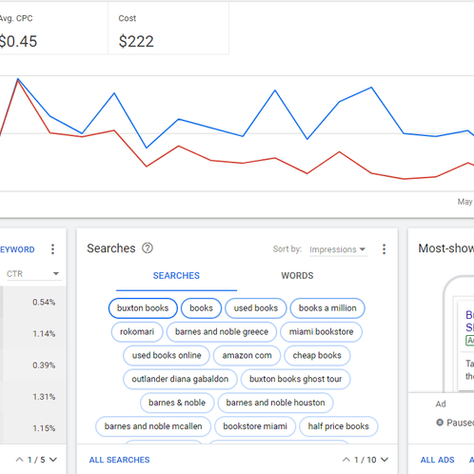This screenshot has height=474, width=474.
Task: Select the 'cheap books' search chip
Action: [317, 355]
